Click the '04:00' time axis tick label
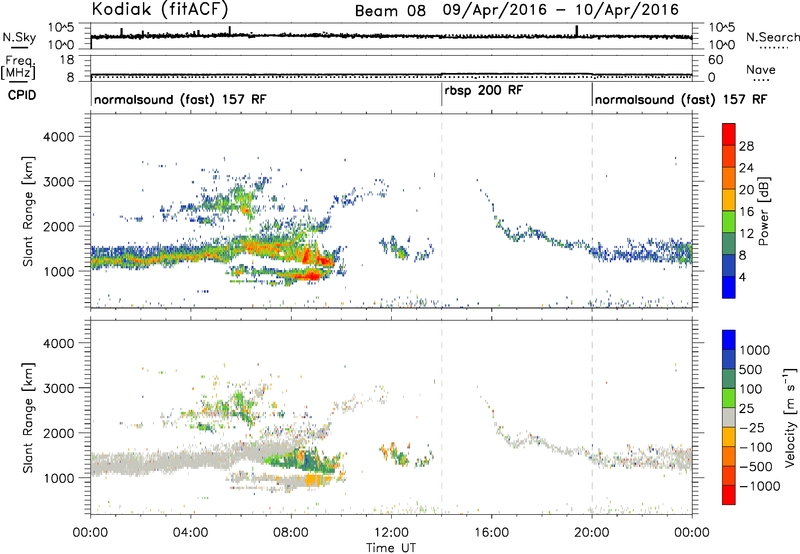800x554 pixels. coord(190,533)
